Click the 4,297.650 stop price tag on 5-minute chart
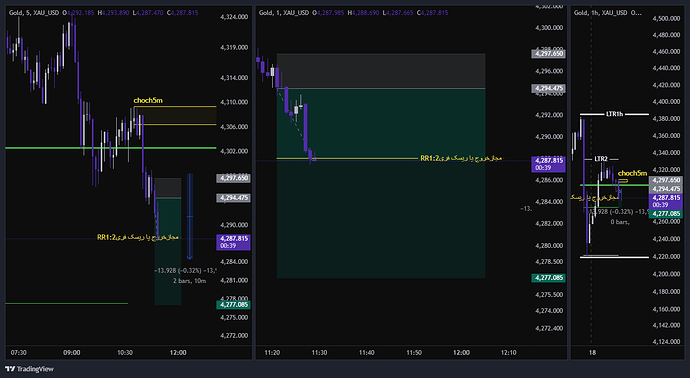 pyautogui.click(x=233, y=178)
